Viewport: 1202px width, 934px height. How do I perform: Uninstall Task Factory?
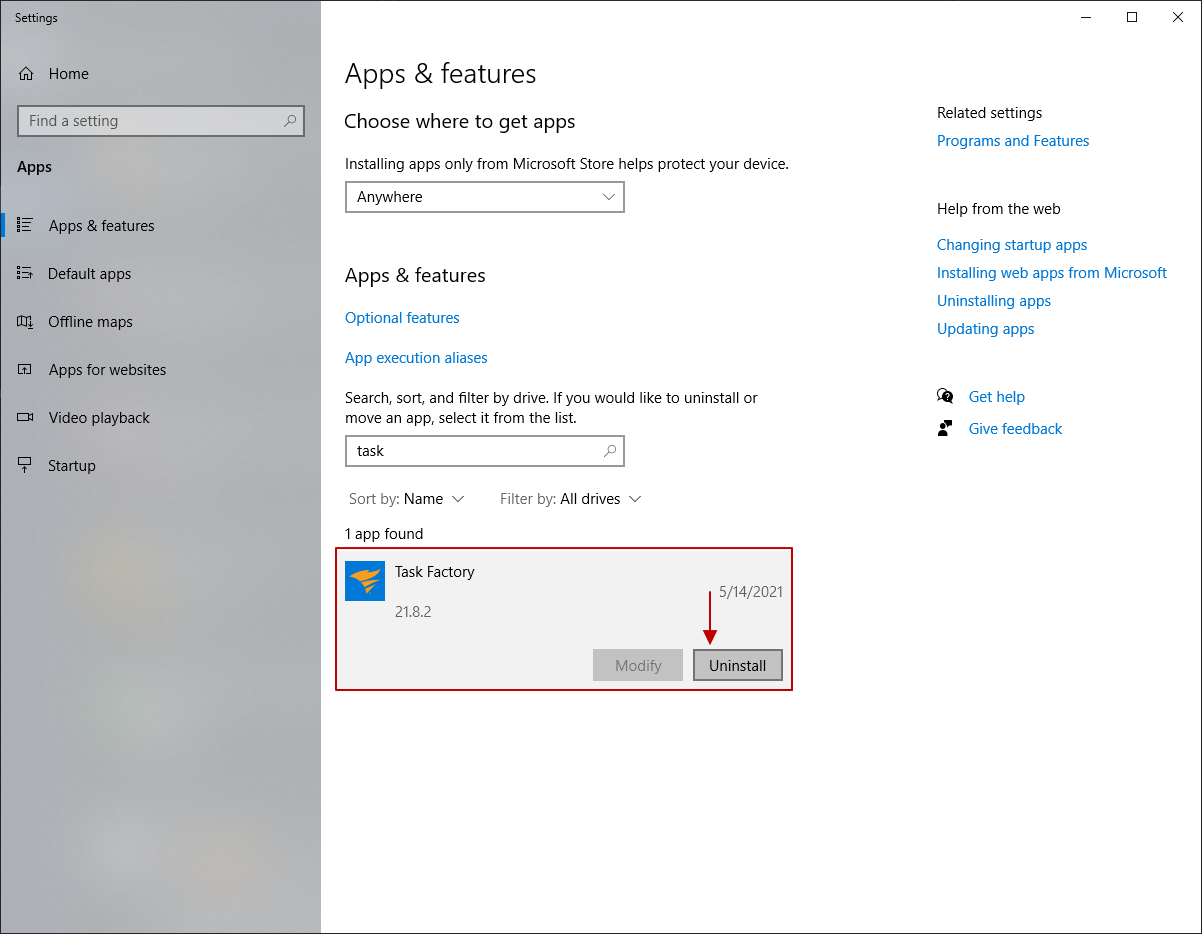click(x=737, y=665)
